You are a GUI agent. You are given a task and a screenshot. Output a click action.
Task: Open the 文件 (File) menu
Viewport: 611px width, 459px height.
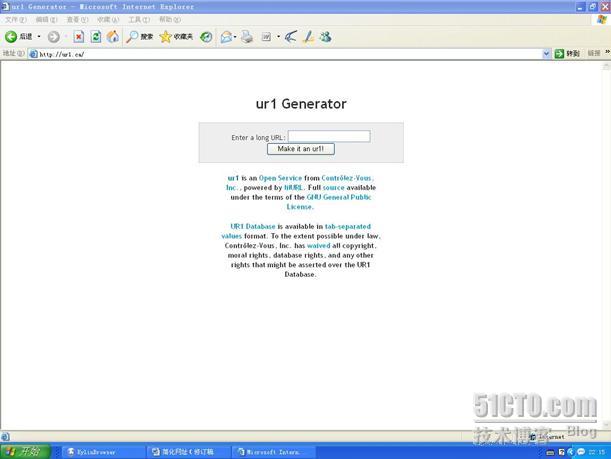(16, 19)
